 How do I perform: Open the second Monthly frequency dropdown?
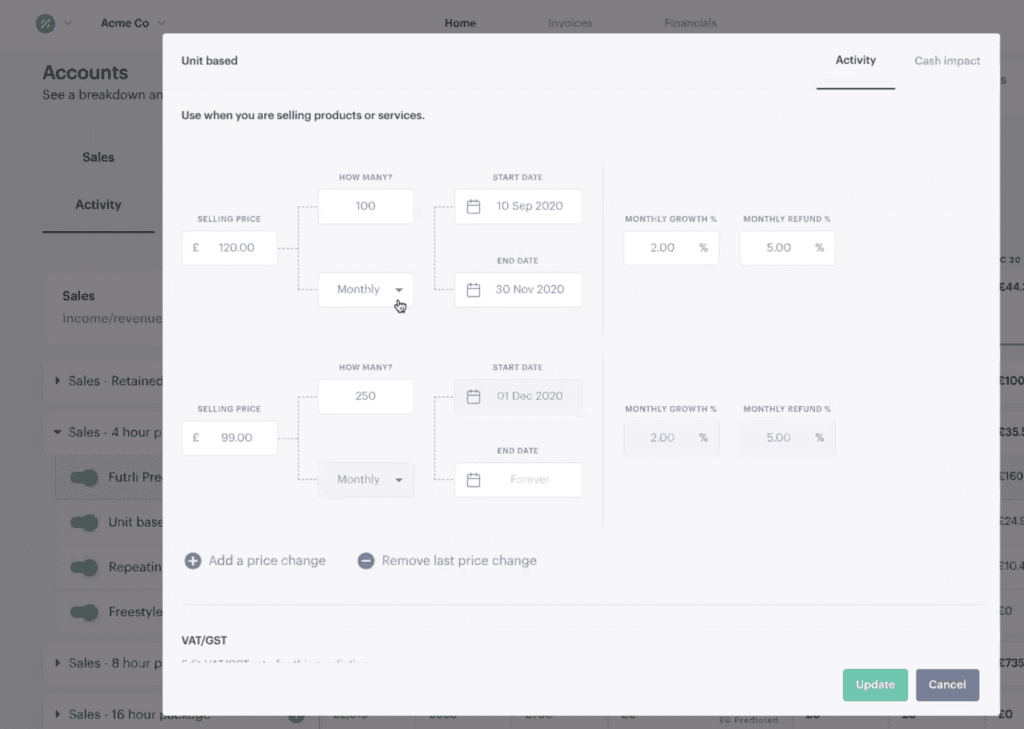(x=366, y=479)
